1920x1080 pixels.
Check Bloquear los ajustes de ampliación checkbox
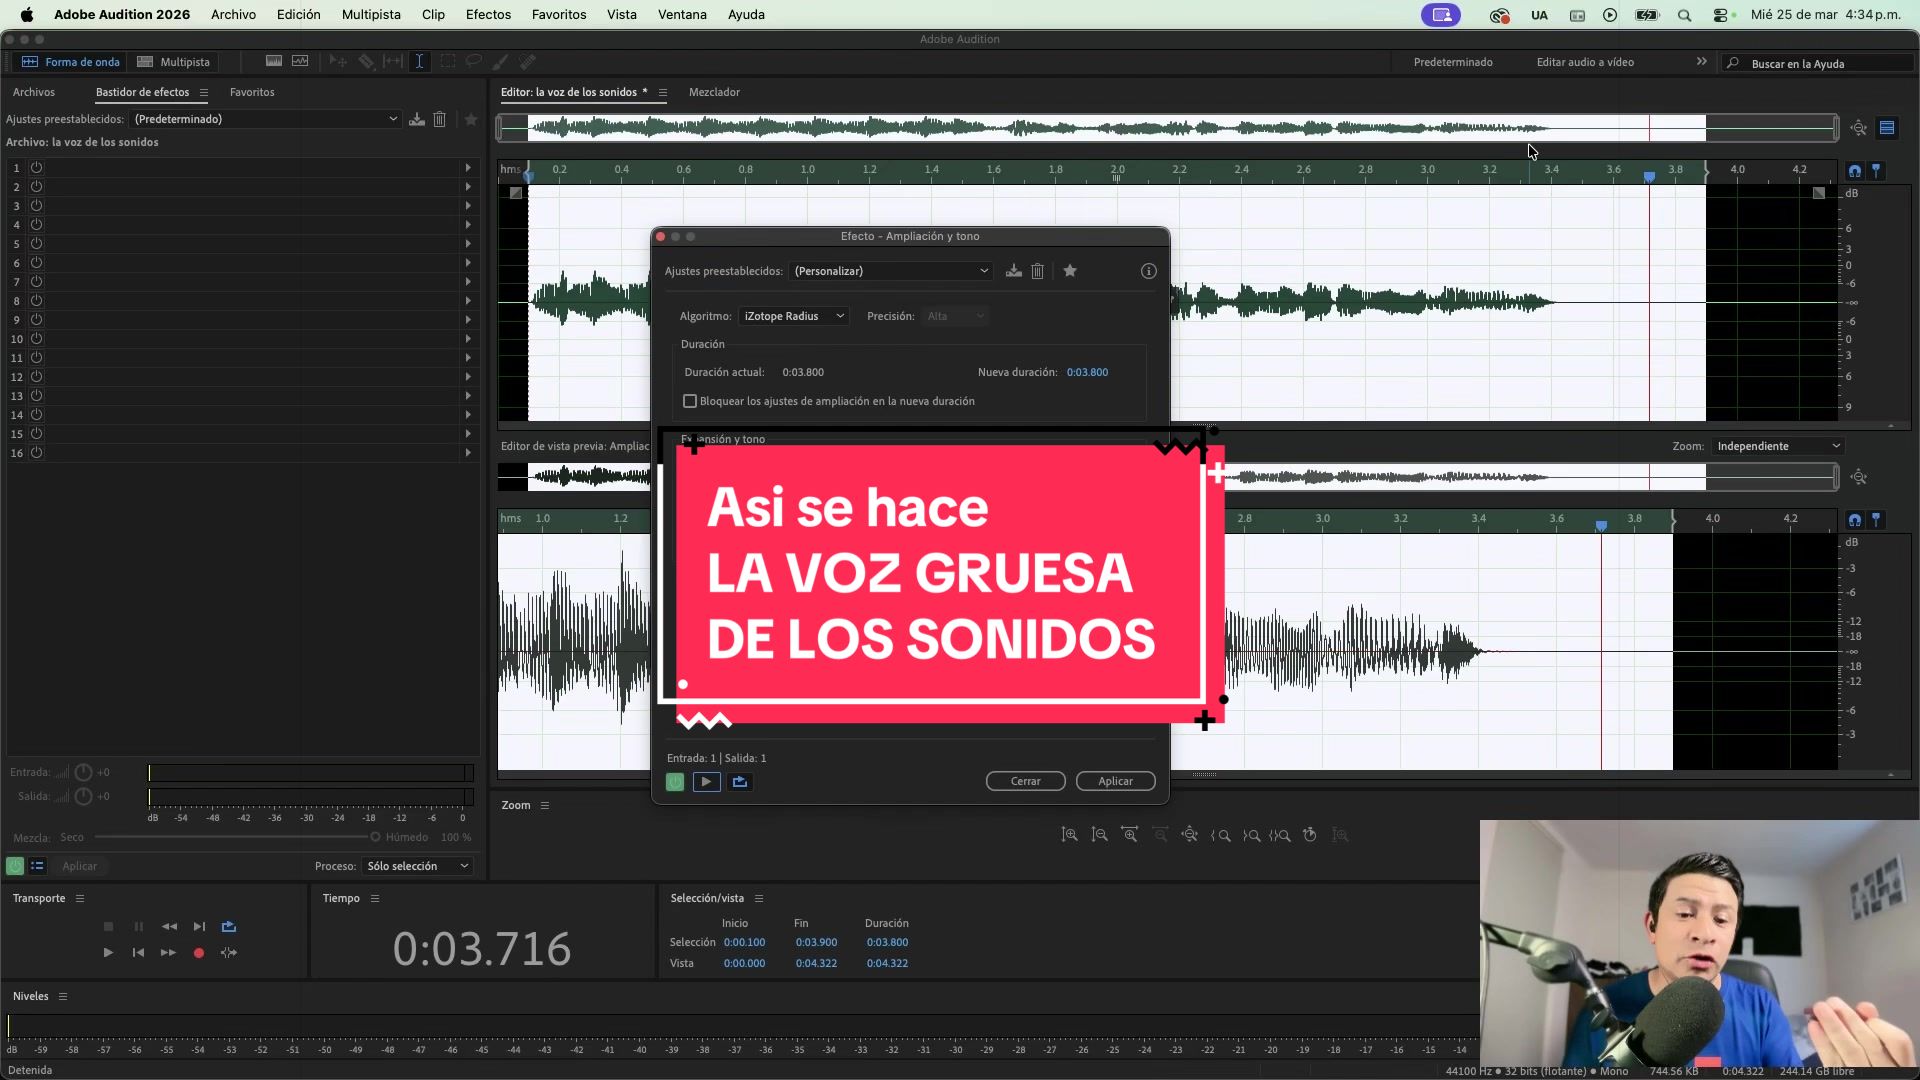(690, 401)
